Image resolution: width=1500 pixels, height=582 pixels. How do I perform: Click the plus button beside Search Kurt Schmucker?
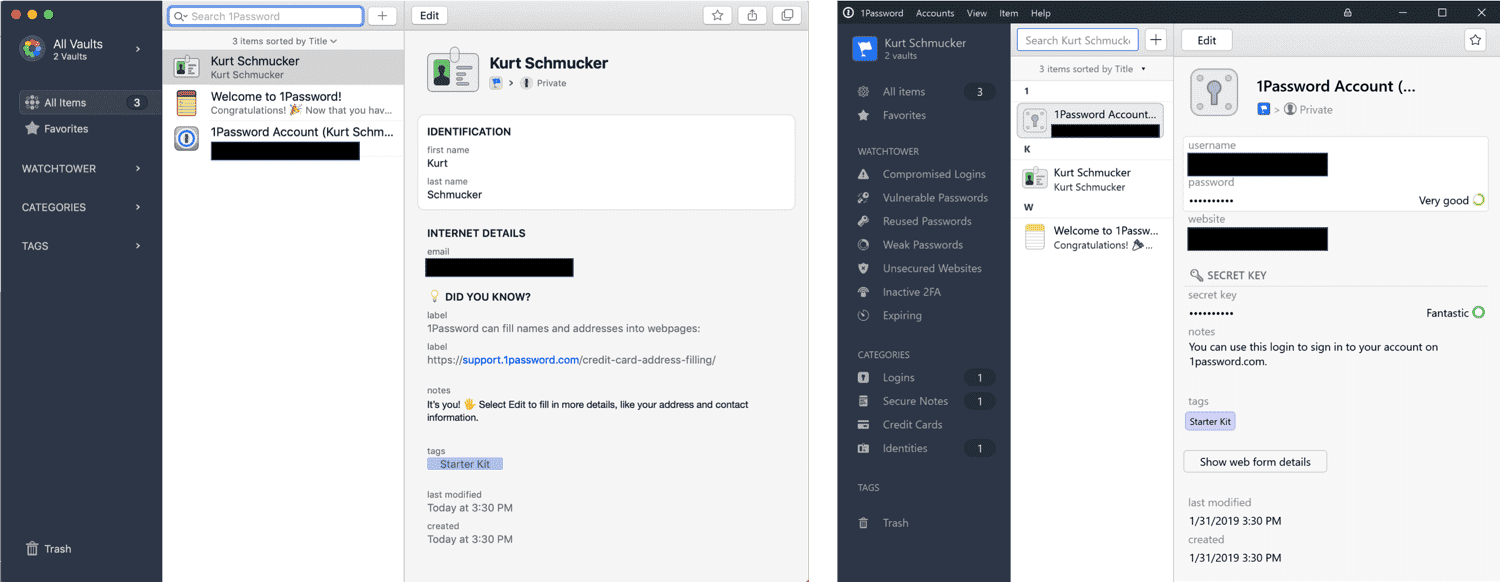tap(1156, 40)
